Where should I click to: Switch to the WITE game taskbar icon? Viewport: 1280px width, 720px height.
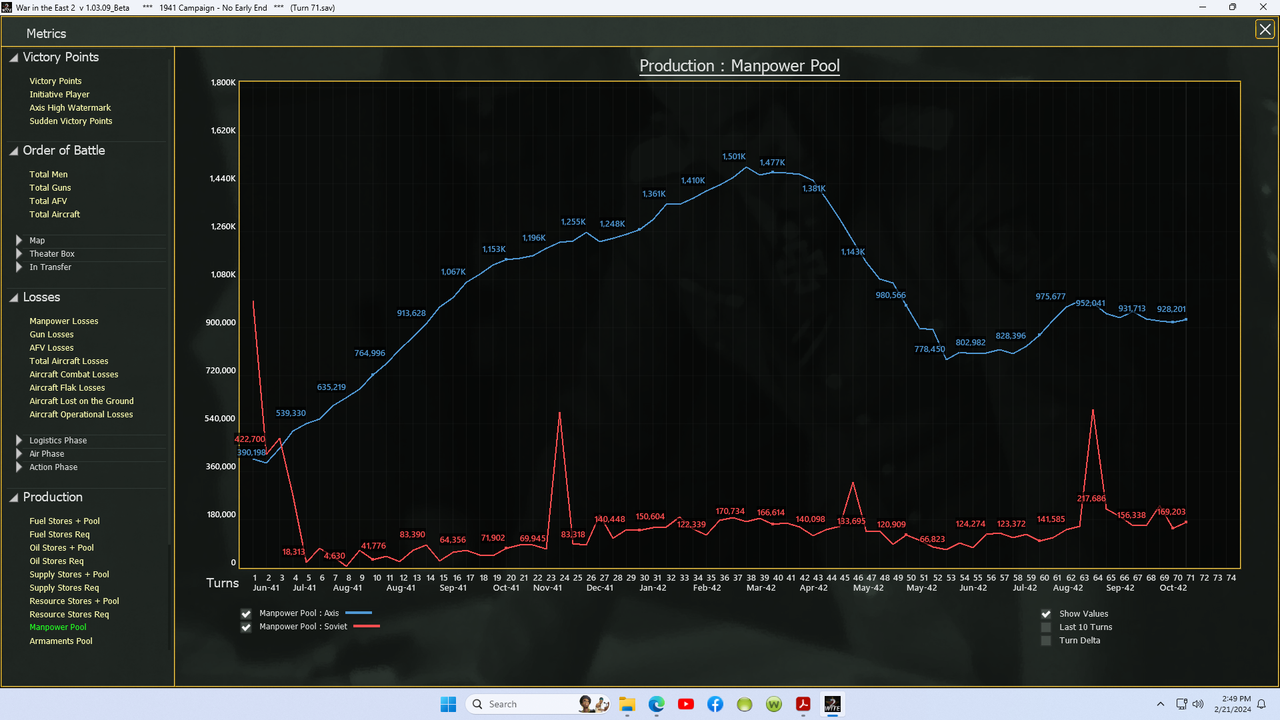click(832, 704)
